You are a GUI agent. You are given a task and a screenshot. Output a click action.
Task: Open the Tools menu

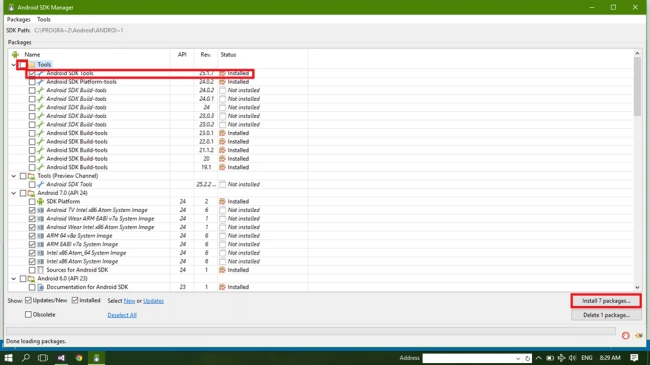[44, 19]
